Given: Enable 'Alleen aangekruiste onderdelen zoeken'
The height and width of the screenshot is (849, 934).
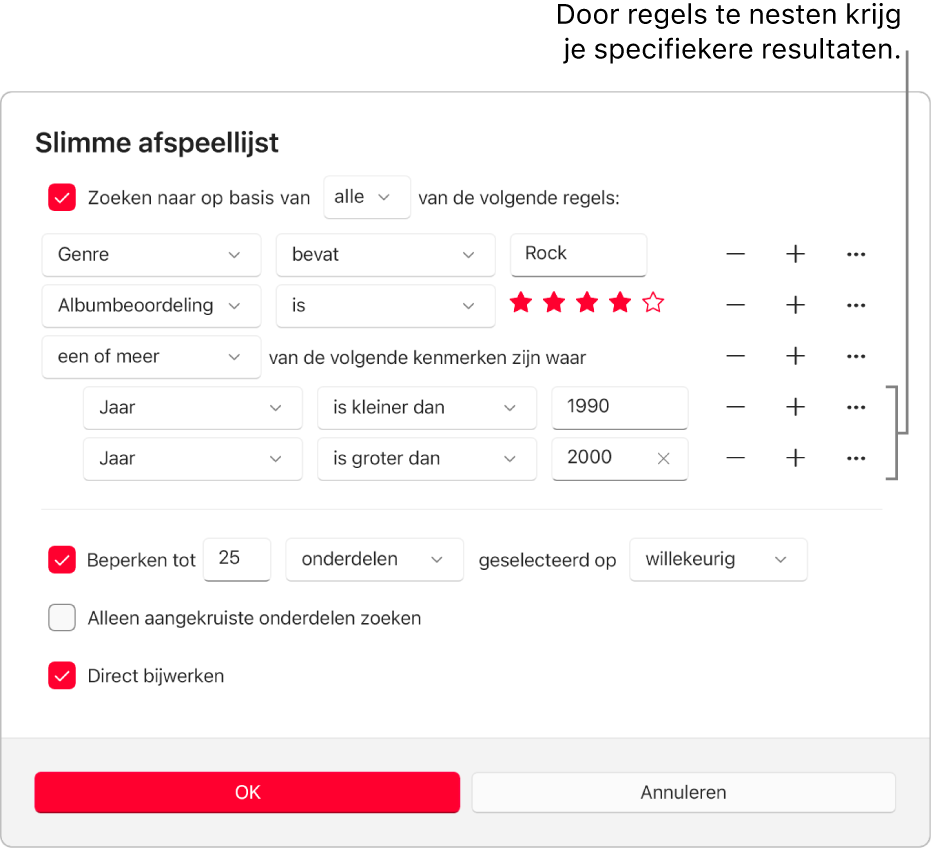Looking at the screenshot, I should coord(61,618).
